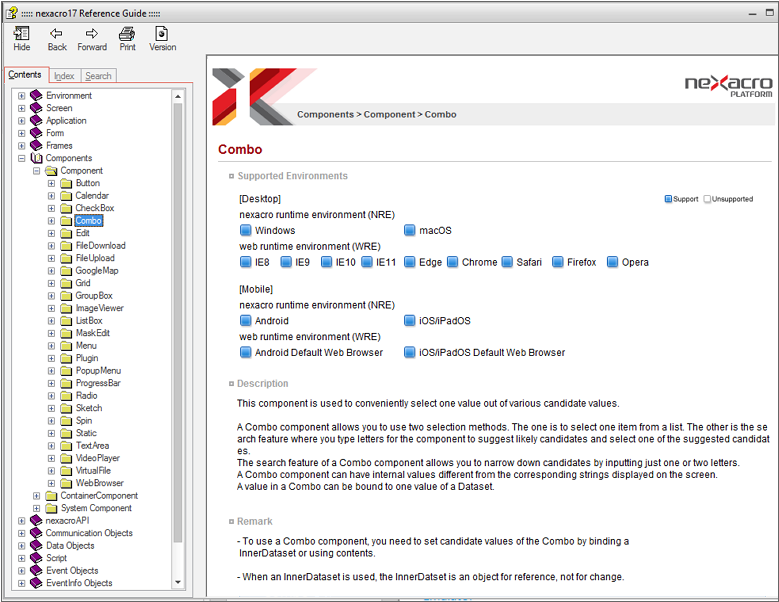The image size is (779, 602).
Task: Click the open Components book icon
Action: click(x=36, y=158)
